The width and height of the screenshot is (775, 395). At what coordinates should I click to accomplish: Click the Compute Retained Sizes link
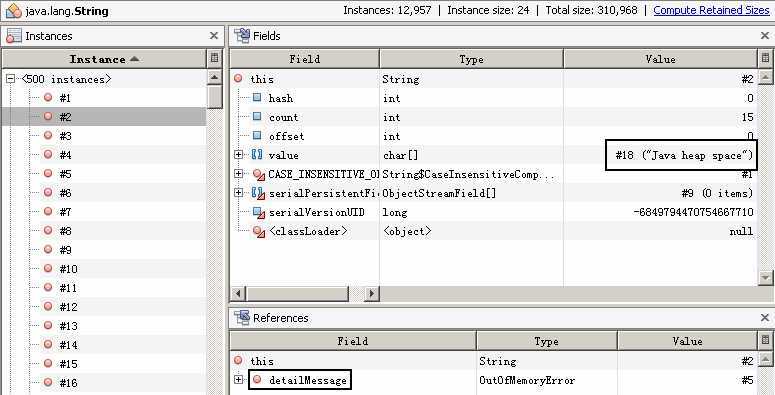[x=711, y=10]
